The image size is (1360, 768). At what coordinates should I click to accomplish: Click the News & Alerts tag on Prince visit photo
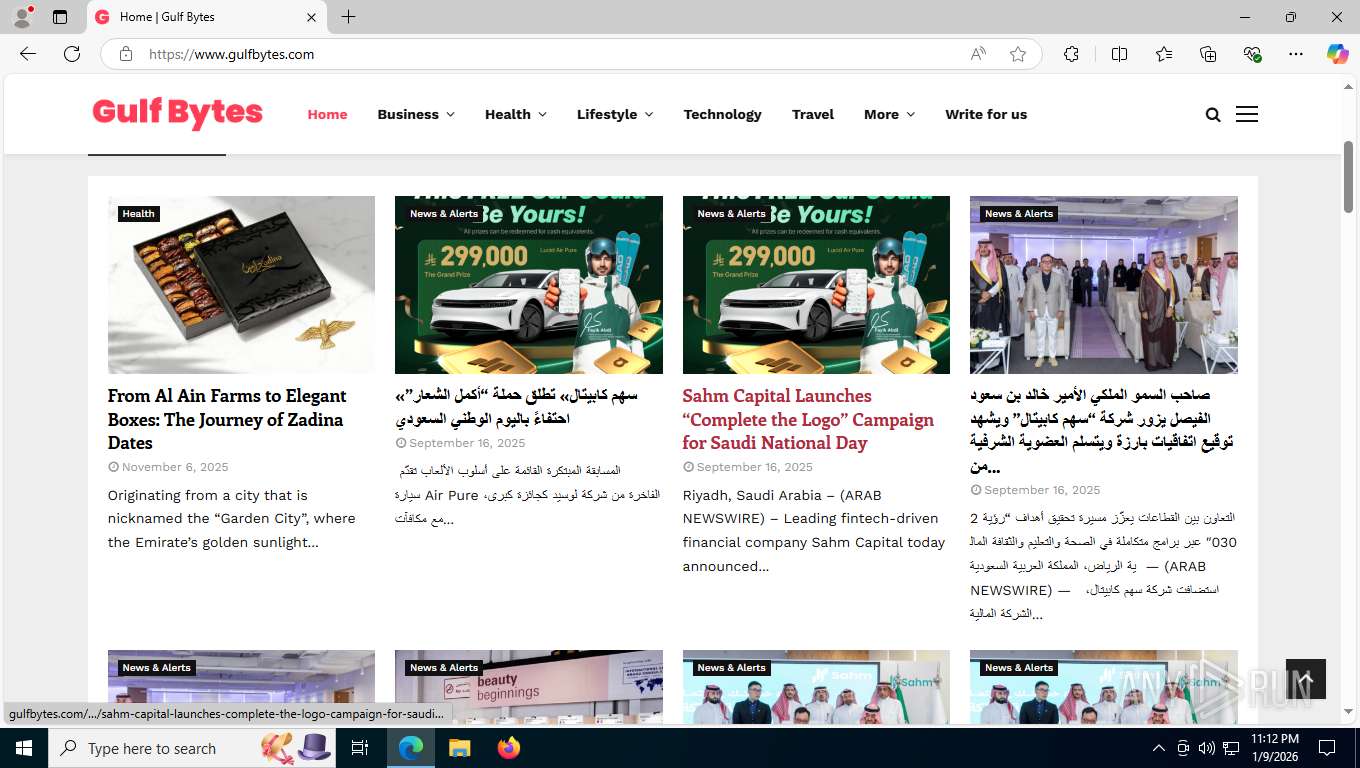click(x=1019, y=214)
